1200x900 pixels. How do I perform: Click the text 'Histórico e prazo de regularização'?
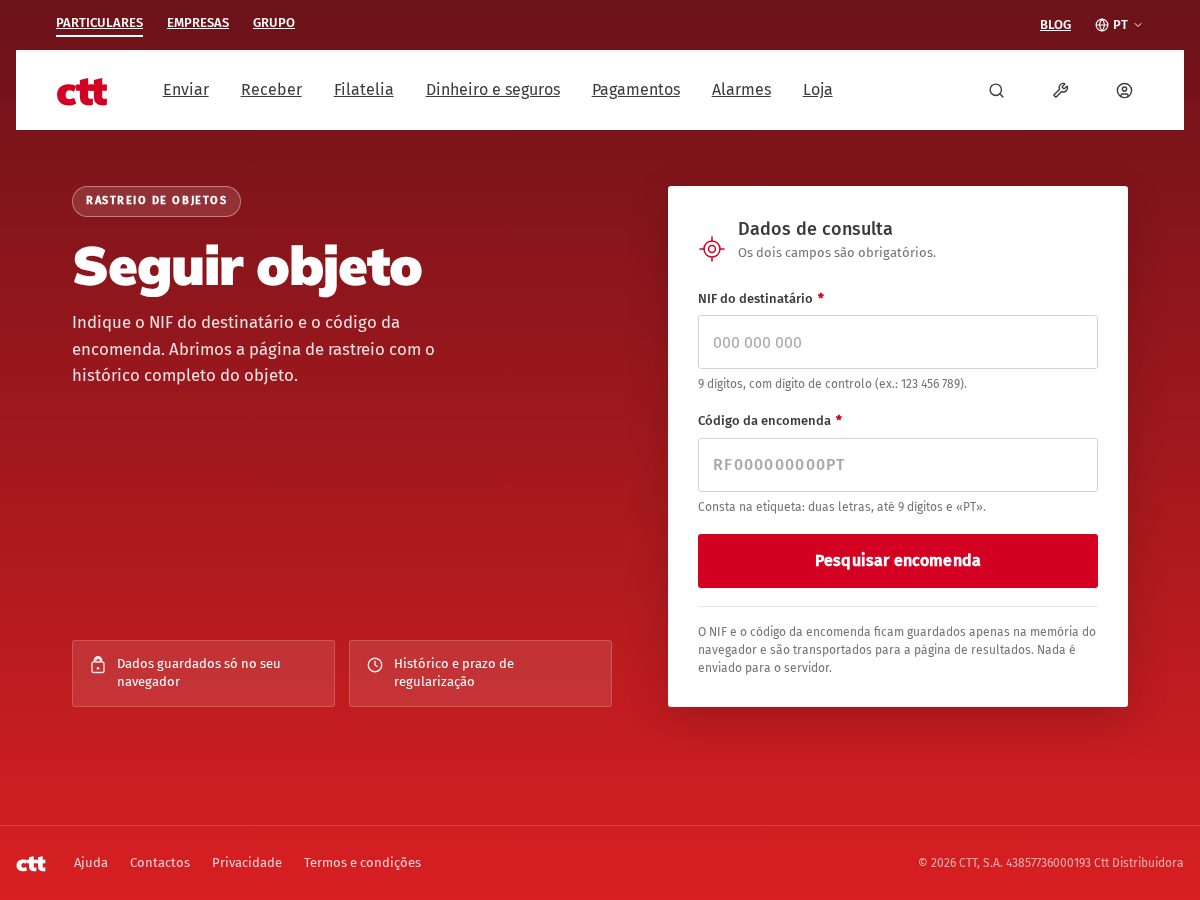coord(454,673)
